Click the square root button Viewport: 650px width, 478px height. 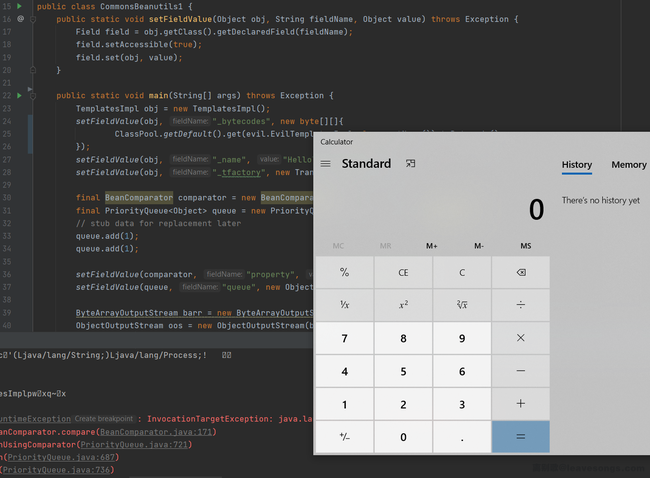461,305
